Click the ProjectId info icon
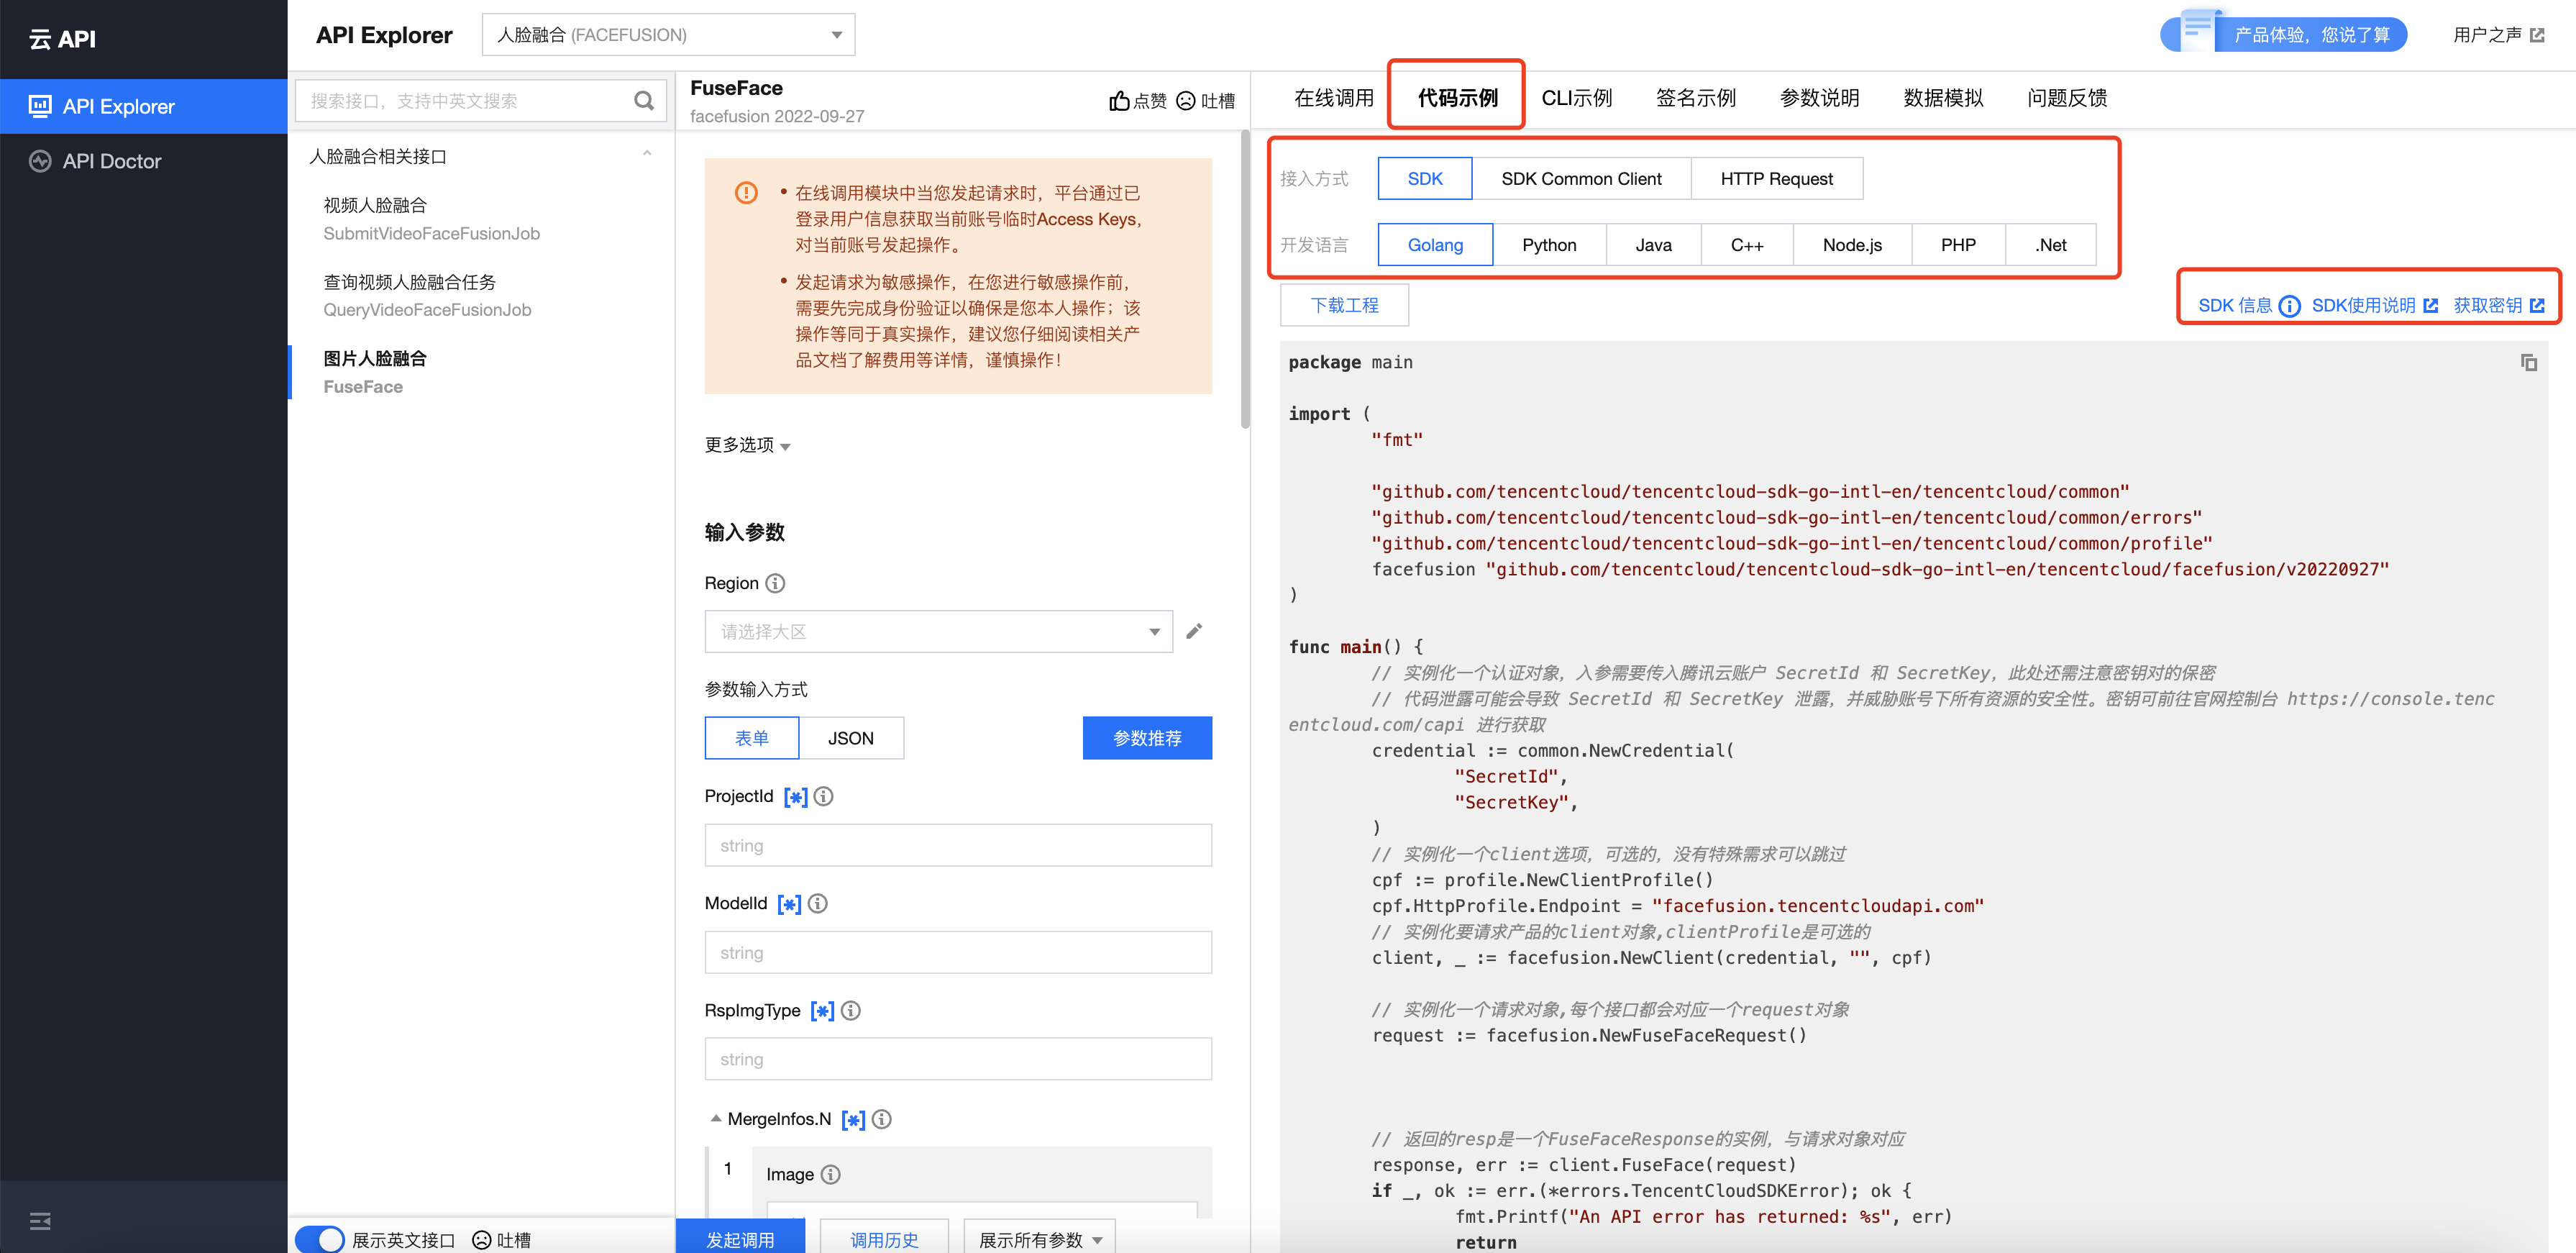This screenshot has height=1253, width=2576. [x=823, y=796]
